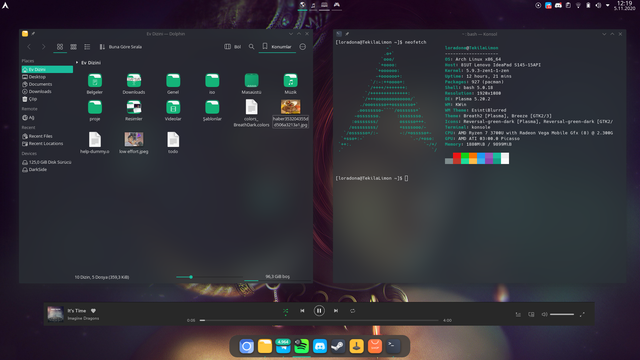Switch Dolphin to icons view mode
This screenshot has height=360, width=640.
coord(60,47)
